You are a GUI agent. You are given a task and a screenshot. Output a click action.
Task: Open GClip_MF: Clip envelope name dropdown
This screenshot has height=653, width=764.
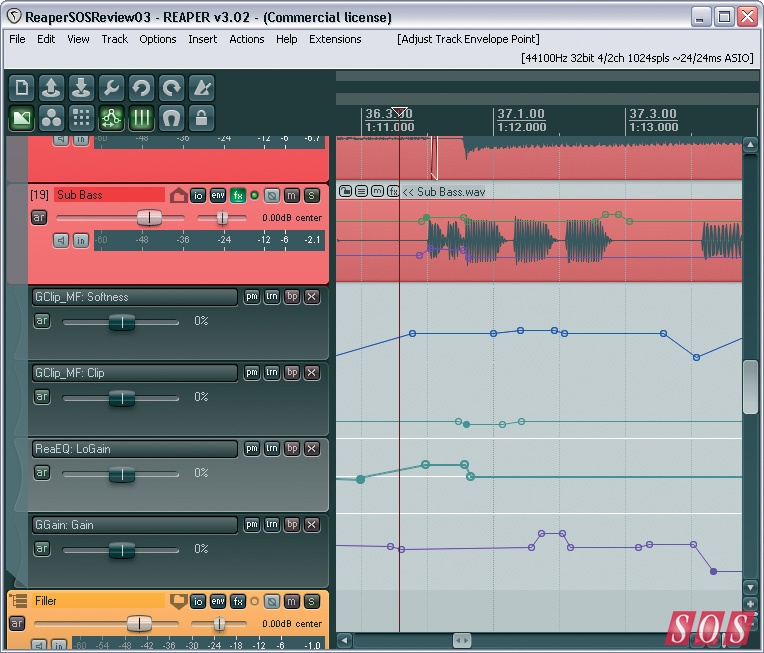point(135,373)
